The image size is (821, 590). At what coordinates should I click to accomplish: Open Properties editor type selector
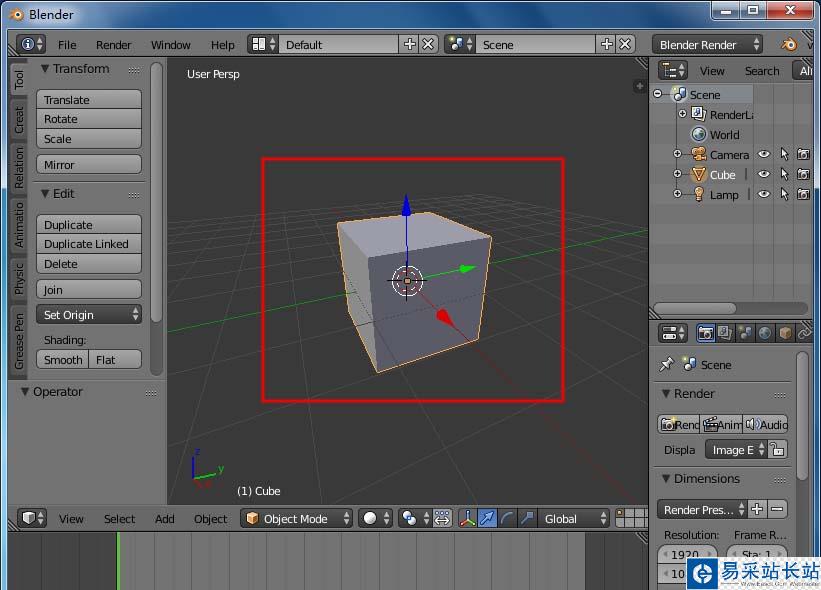point(672,333)
